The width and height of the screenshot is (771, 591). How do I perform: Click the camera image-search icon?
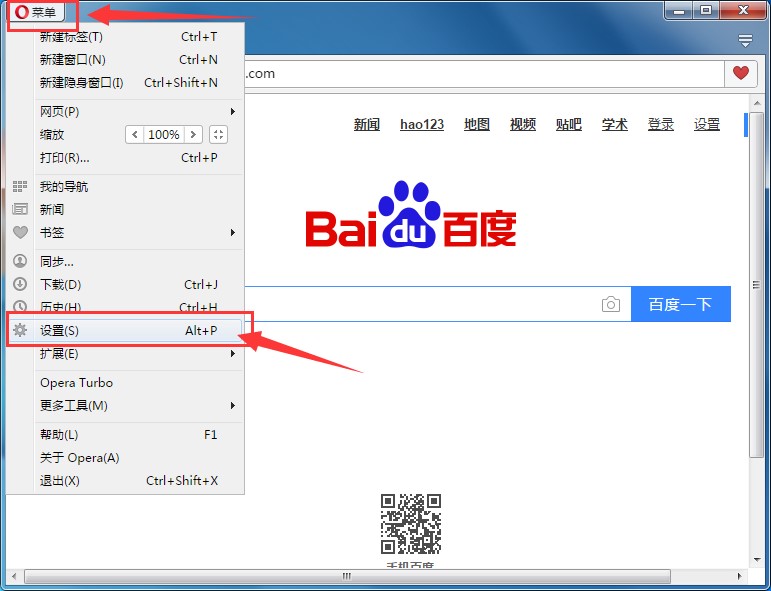(611, 304)
